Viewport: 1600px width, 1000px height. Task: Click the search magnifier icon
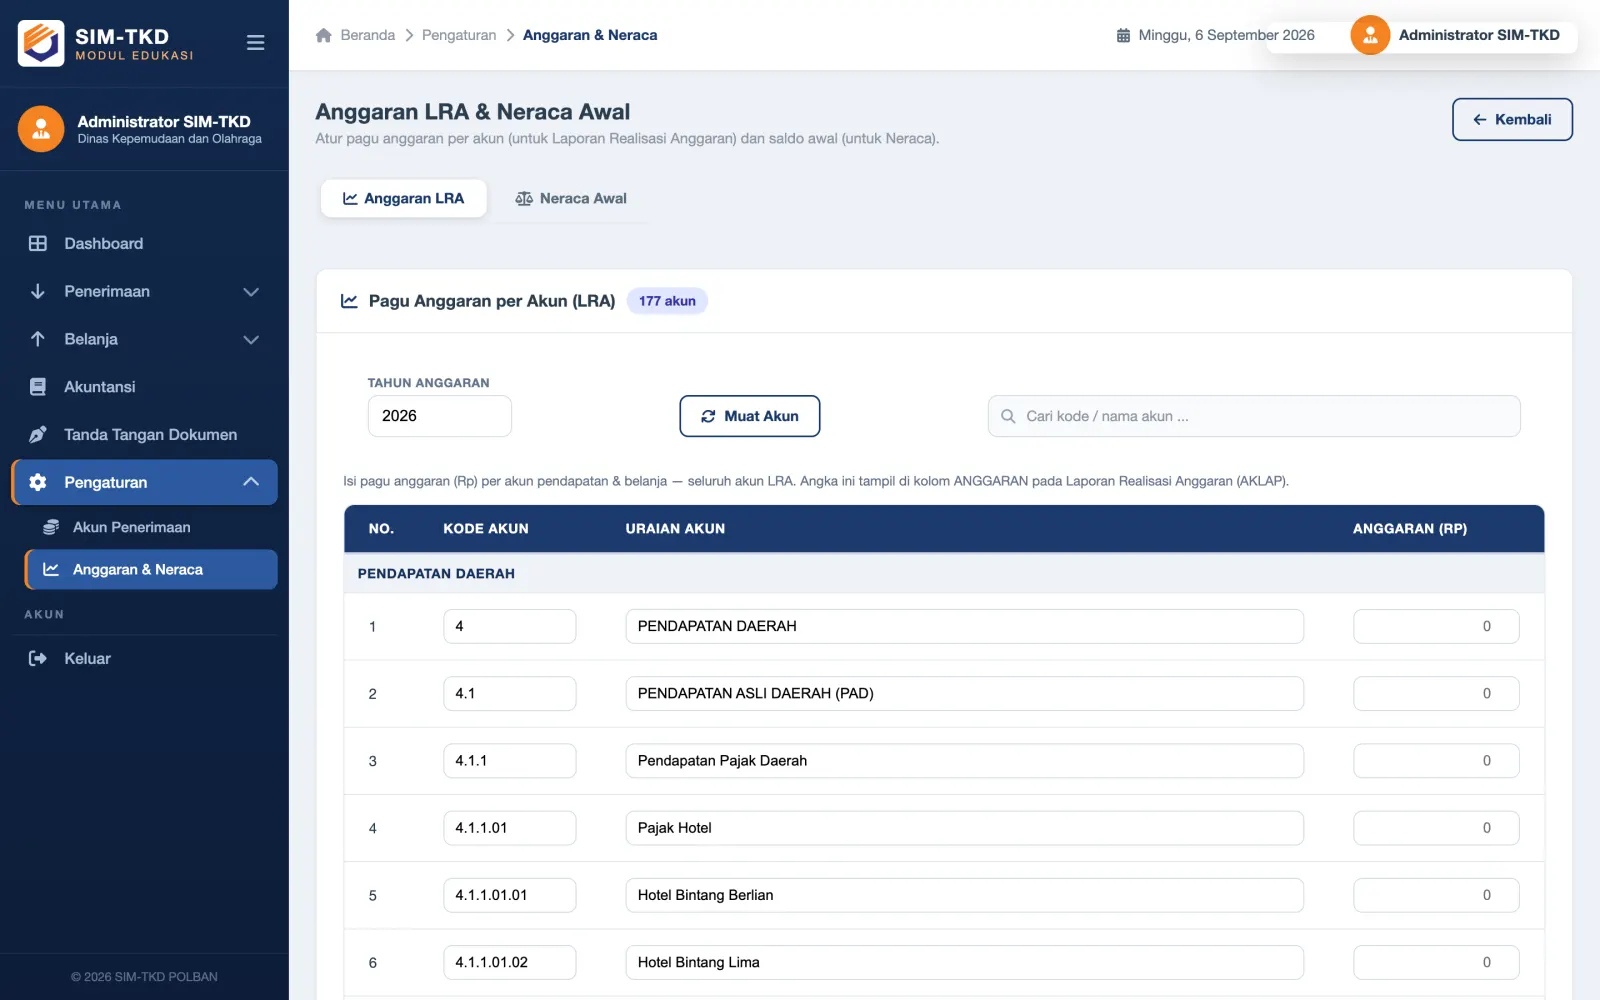click(1008, 416)
